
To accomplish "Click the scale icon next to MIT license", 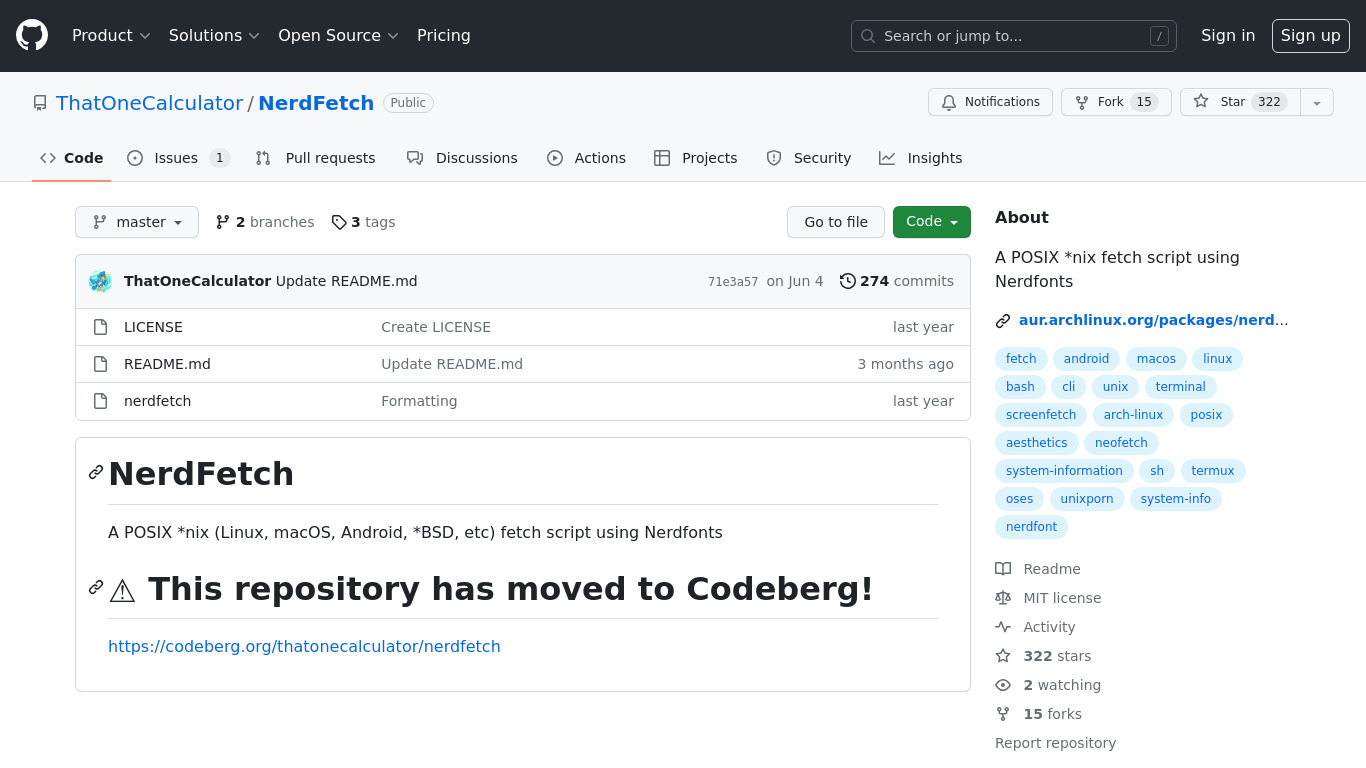I will coord(1003,598).
